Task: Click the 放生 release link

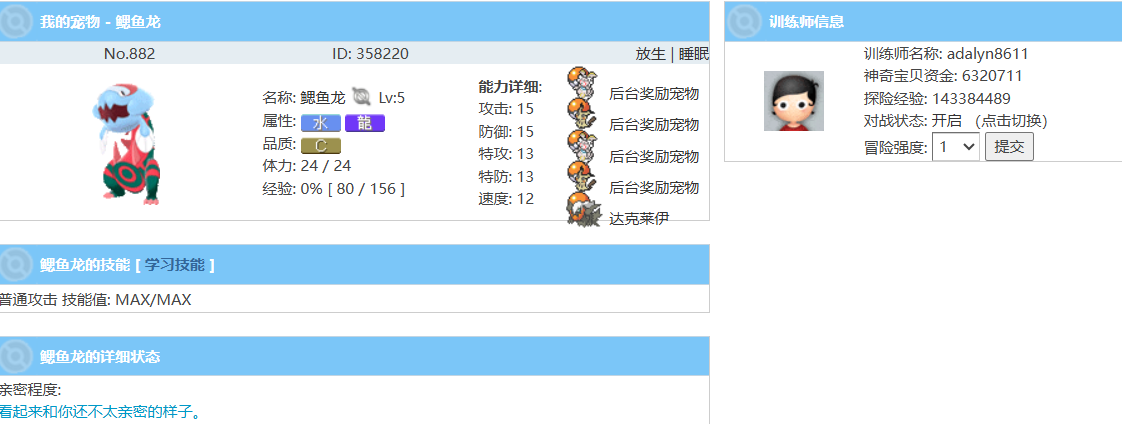Action: tap(650, 54)
